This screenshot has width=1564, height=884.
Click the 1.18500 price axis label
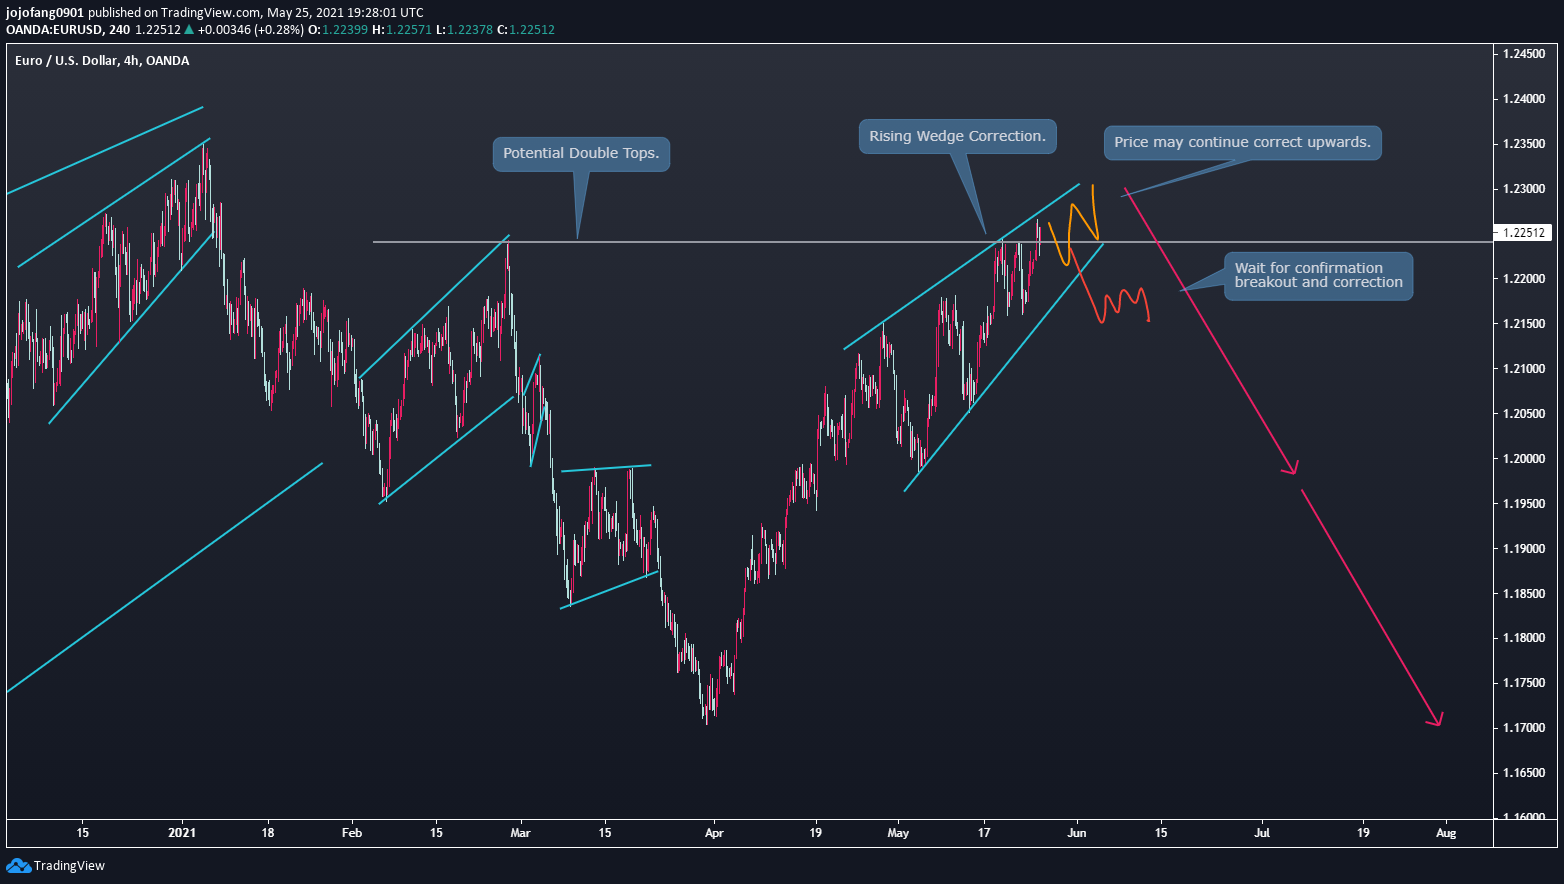click(1524, 594)
